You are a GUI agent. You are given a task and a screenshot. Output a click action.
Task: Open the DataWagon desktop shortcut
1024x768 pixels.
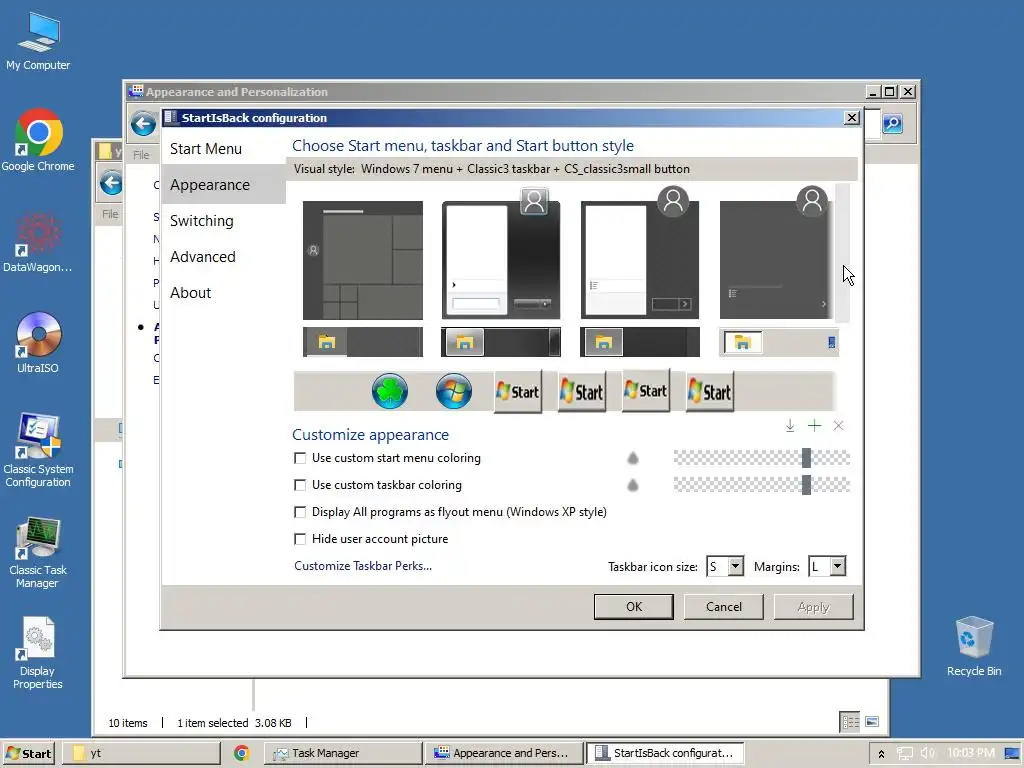[x=38, y=242]
